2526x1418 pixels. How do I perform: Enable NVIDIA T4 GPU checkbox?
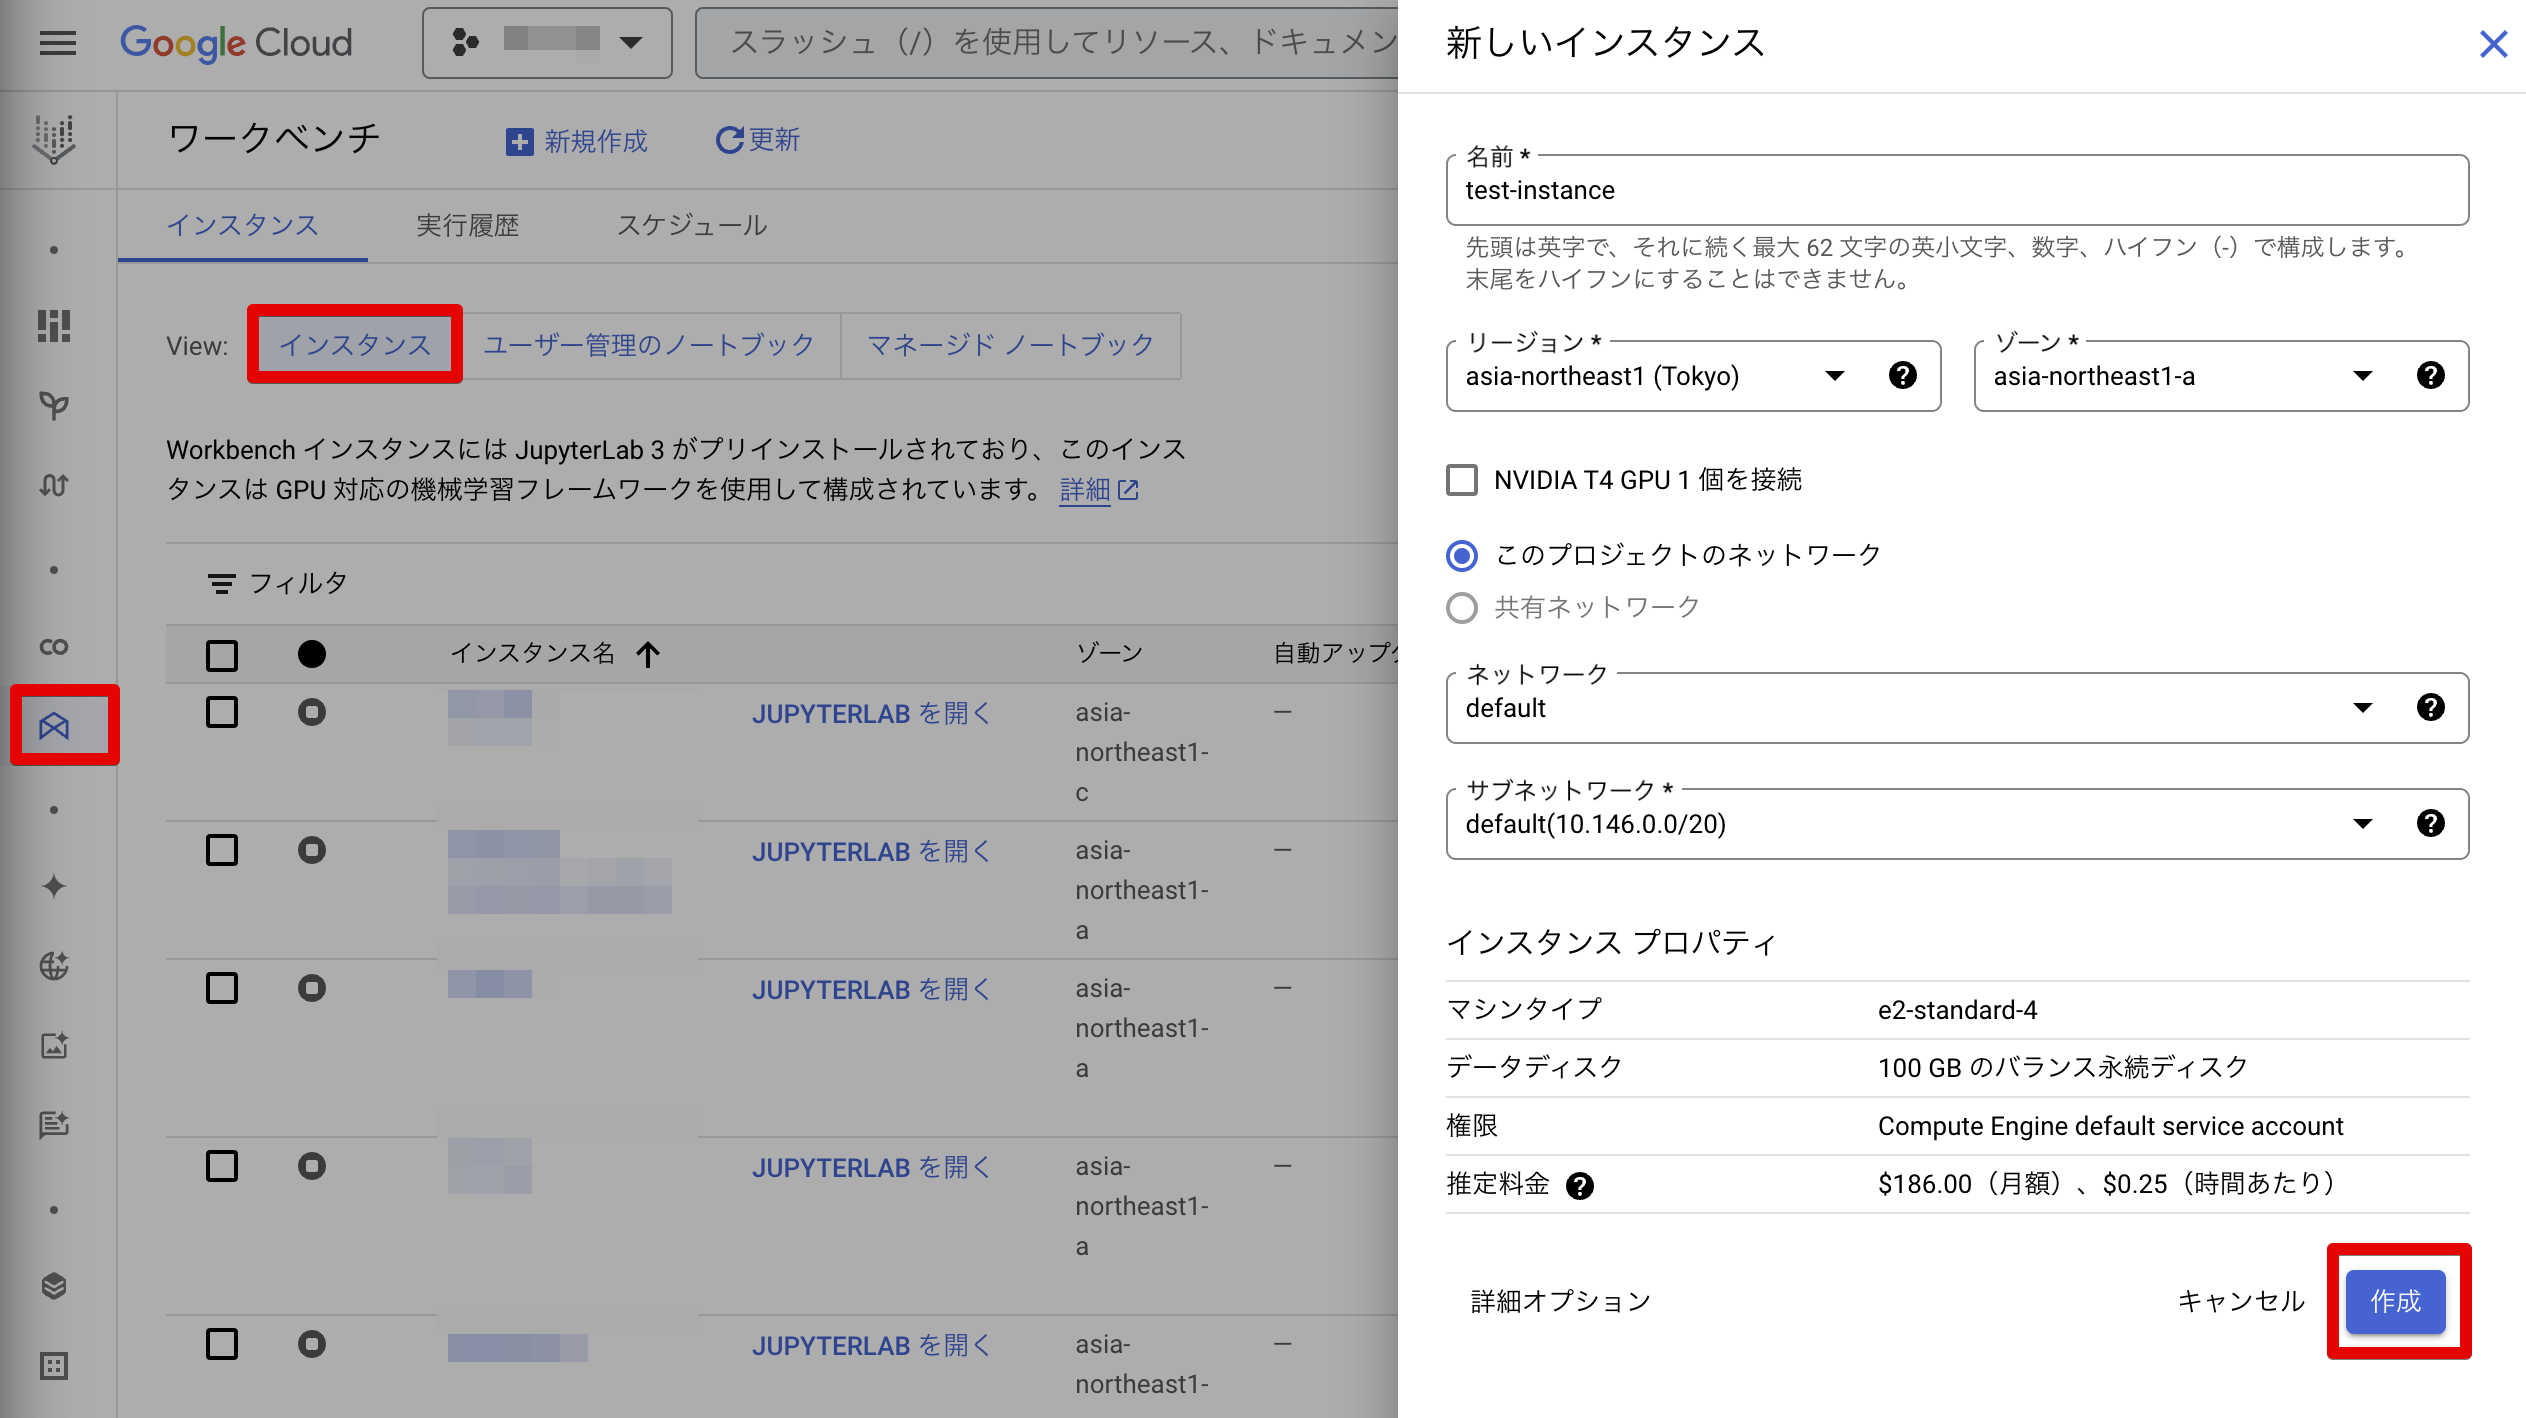tap(1462, 480)
